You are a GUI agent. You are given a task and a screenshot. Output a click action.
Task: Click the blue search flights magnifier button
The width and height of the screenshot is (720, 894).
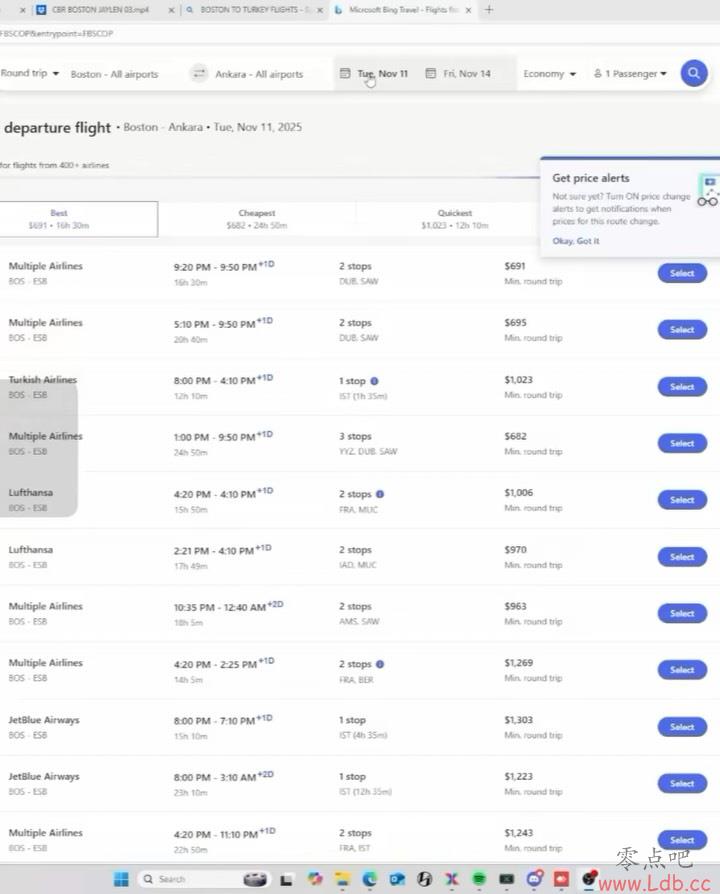coord(693,73)
